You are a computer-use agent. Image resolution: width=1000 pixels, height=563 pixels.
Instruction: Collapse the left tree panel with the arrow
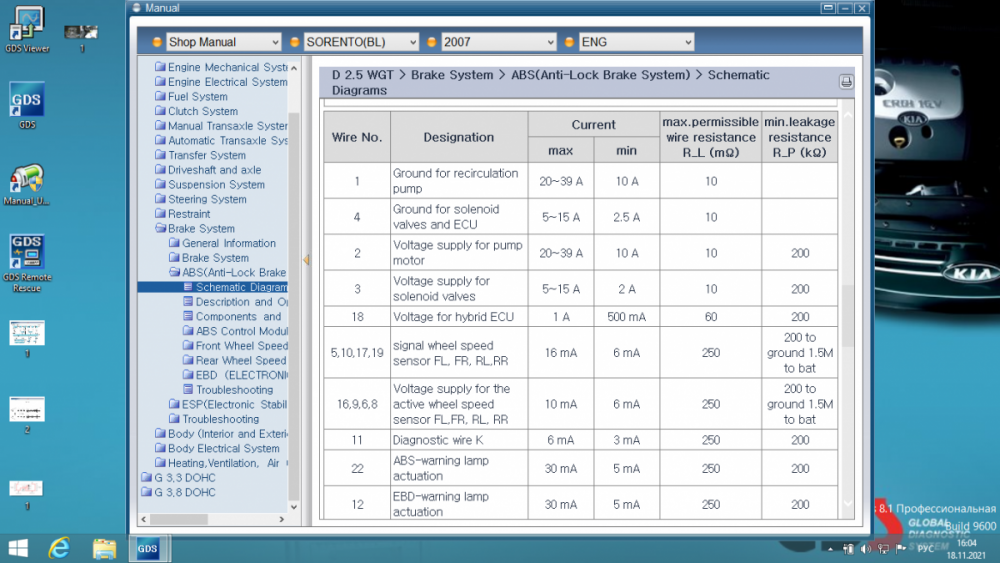click(x=306, y=260)
